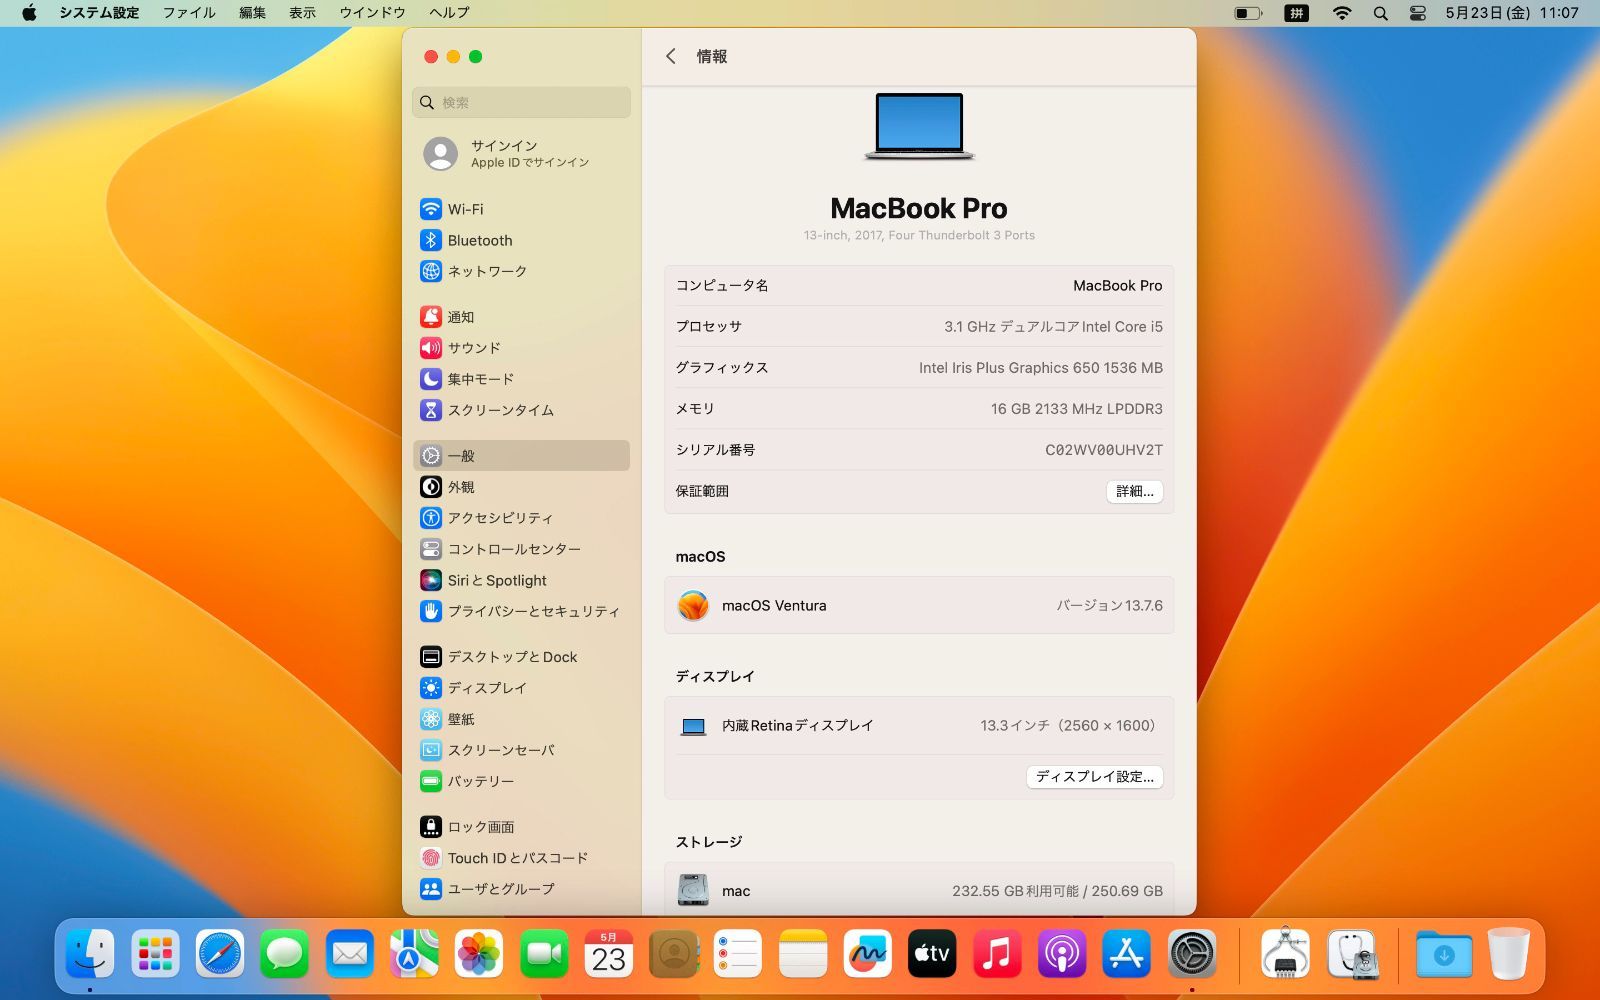Screen dimensions: 1600x1000
Task: Open デスクトップと Dock settings
Action: point(521,657)
